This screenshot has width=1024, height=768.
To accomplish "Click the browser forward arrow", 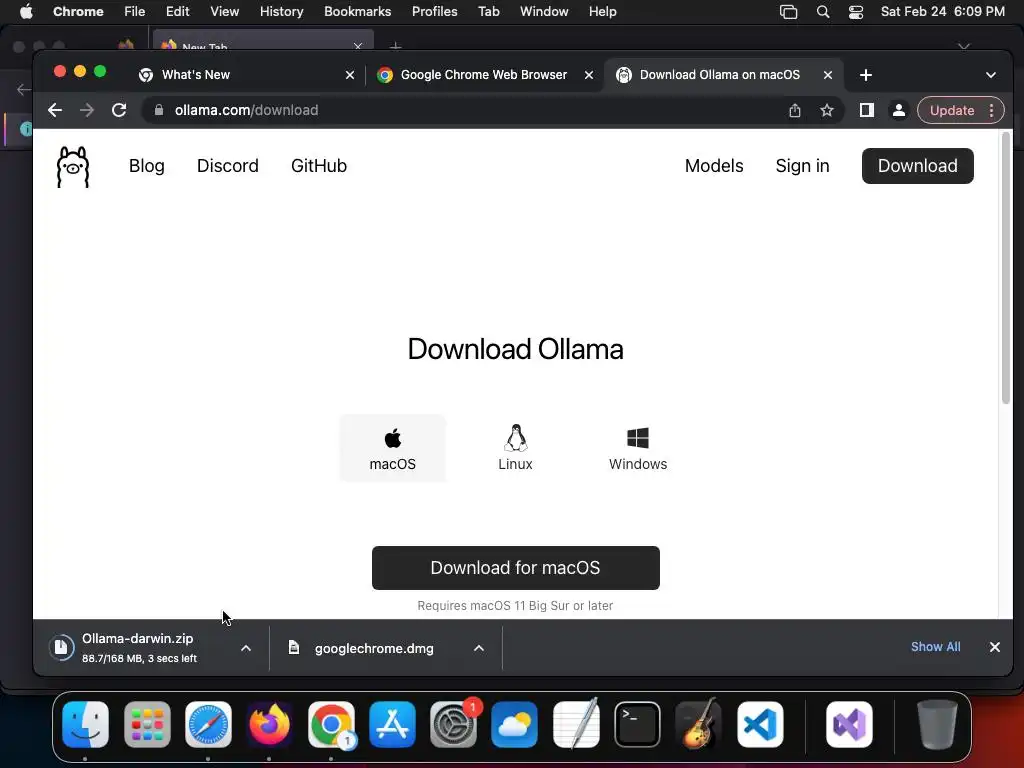I will (x=87, y=110).
